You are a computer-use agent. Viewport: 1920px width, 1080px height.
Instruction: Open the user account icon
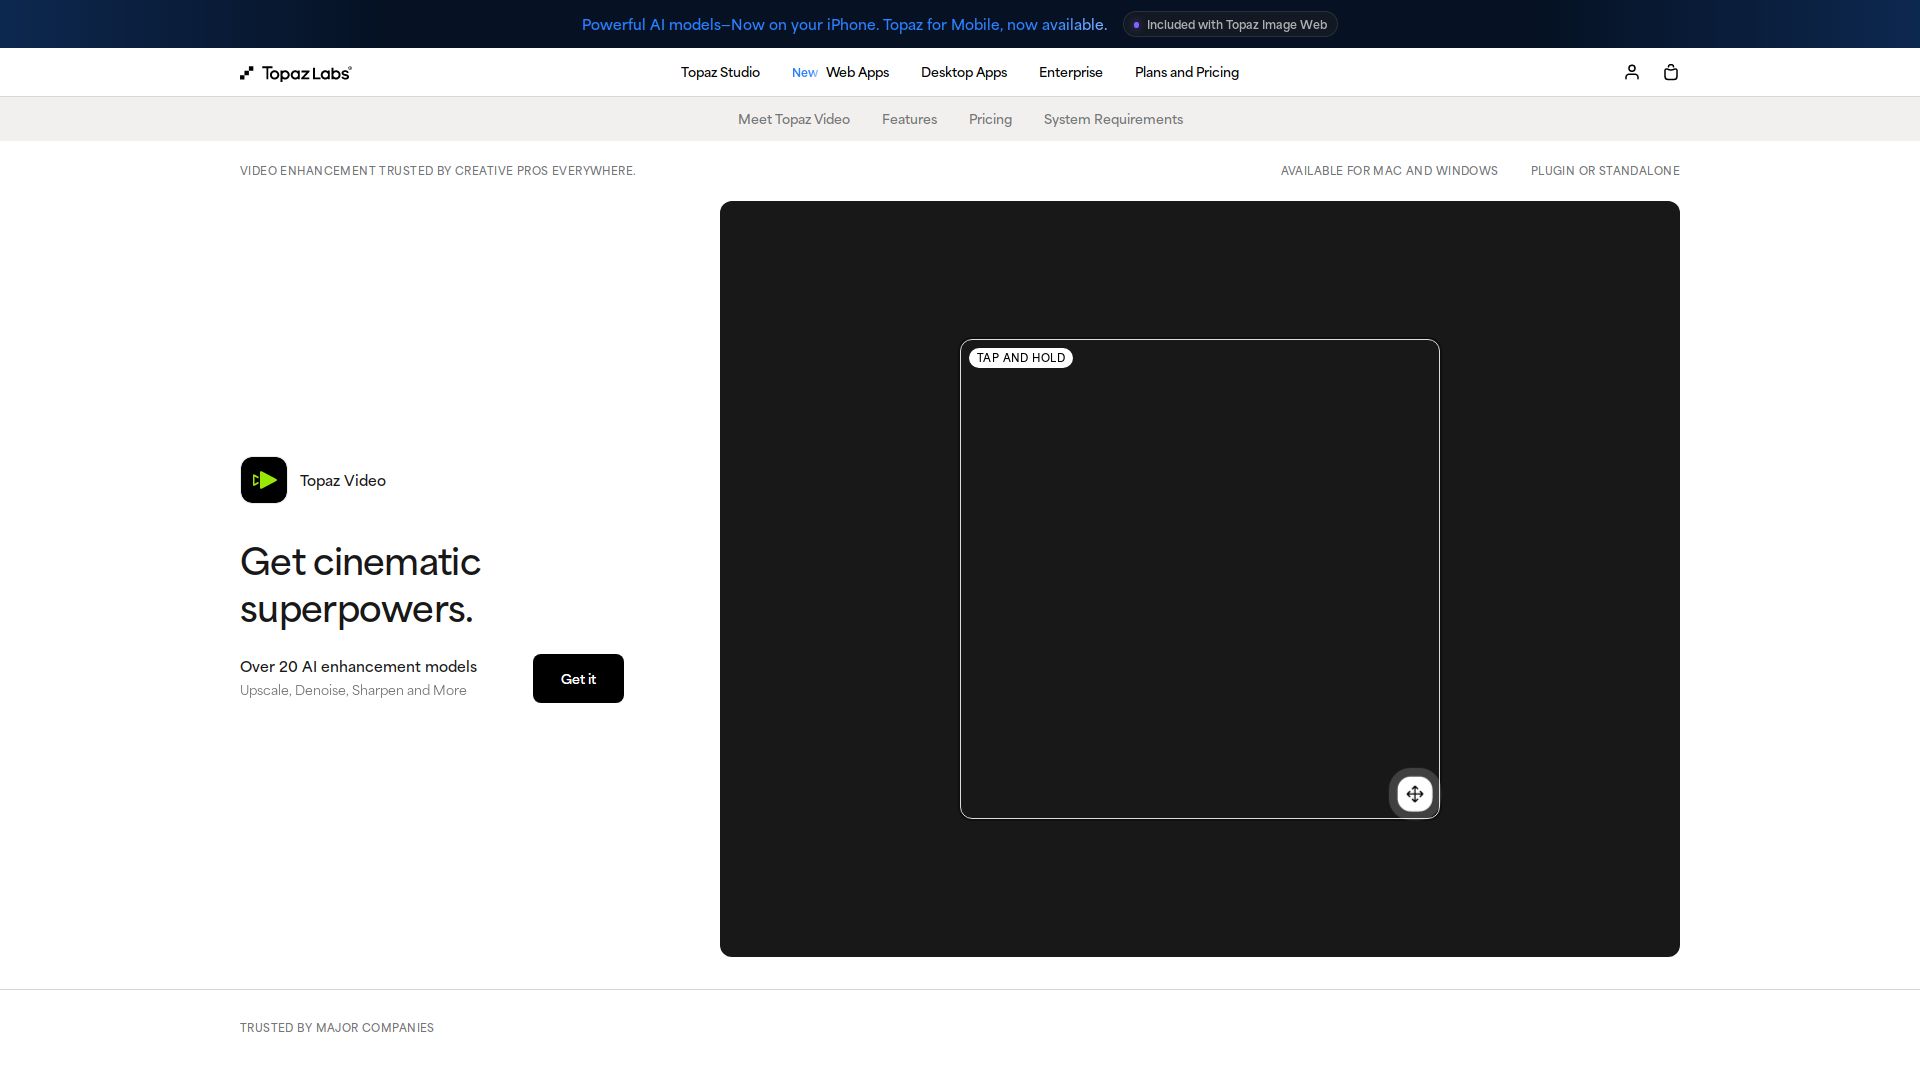[x=1632, y=72]
